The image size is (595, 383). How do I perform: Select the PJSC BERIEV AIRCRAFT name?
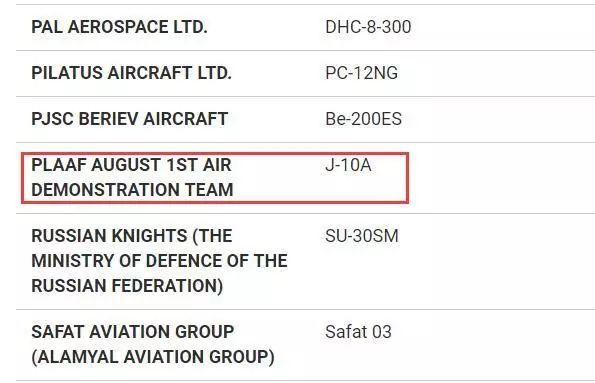tap(129, 119)
